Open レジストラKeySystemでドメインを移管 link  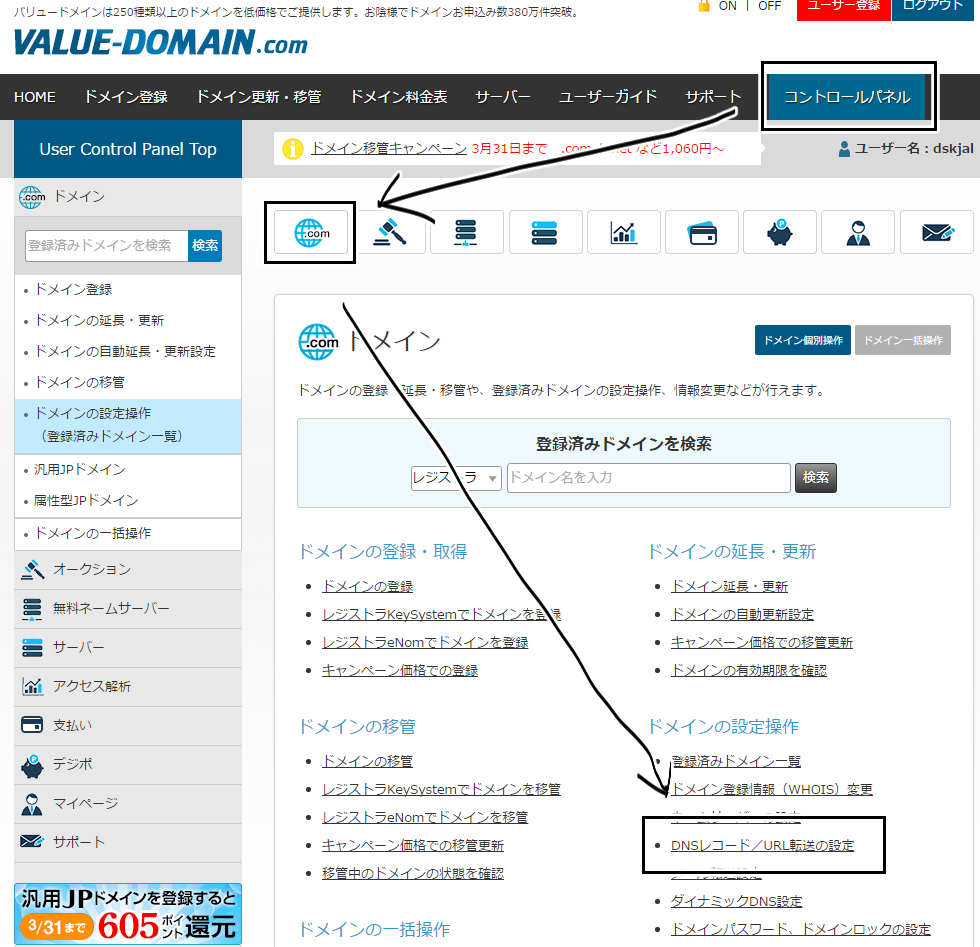tap(441, 789)
